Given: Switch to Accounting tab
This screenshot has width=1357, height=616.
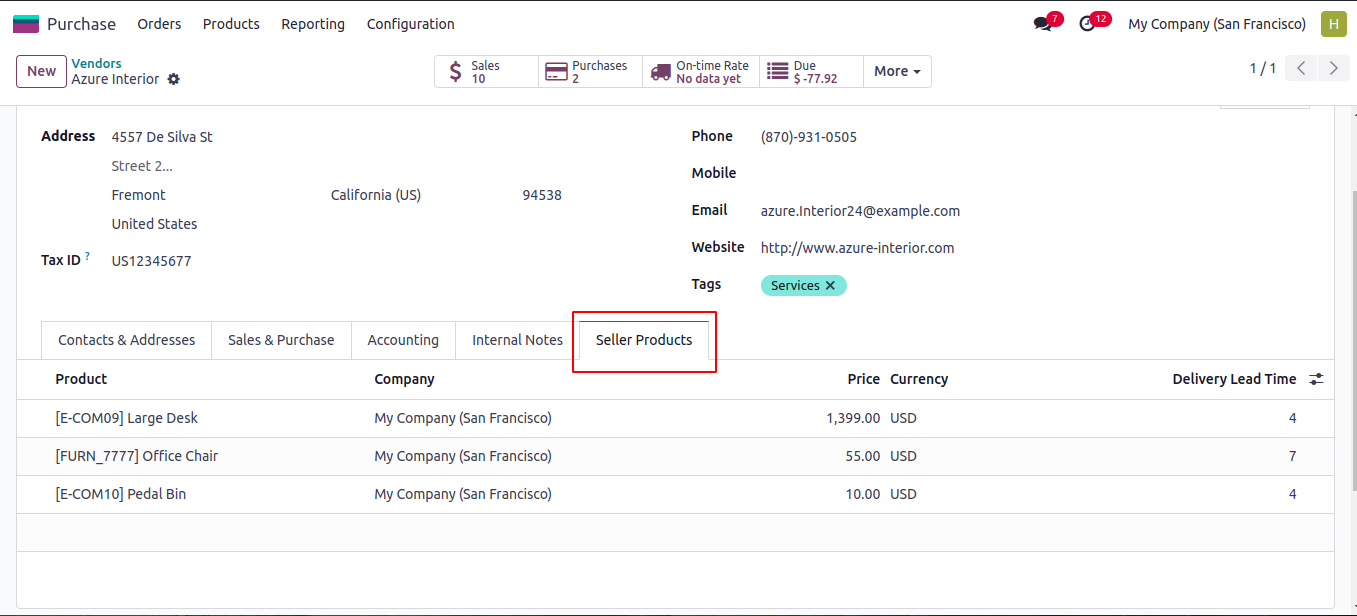Looking at the screenshot, I should [x=403, y=340].
